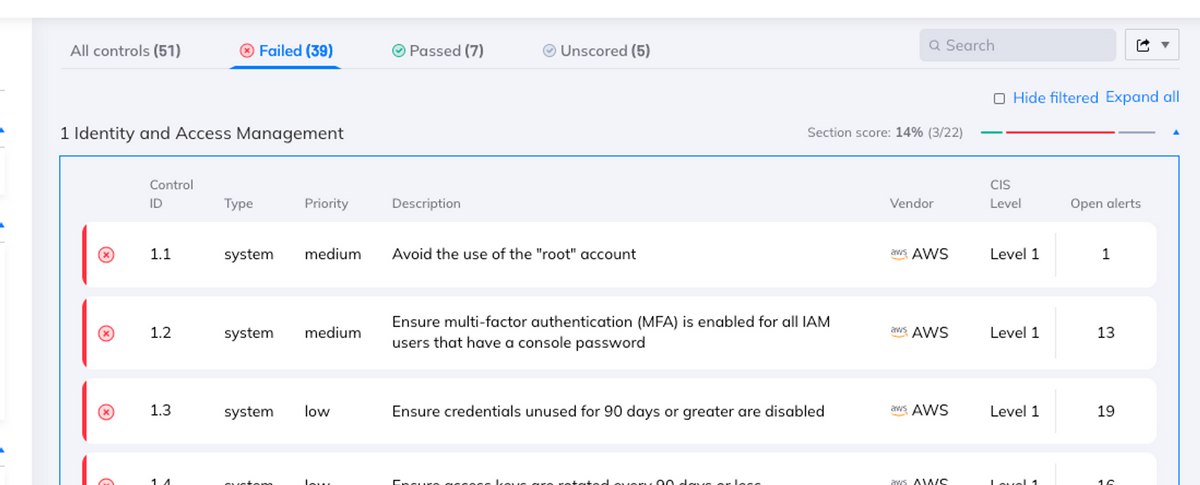Select the Unscored (5) tab
The width and height of the screenshot is (1200, 485).
point(596,50)
